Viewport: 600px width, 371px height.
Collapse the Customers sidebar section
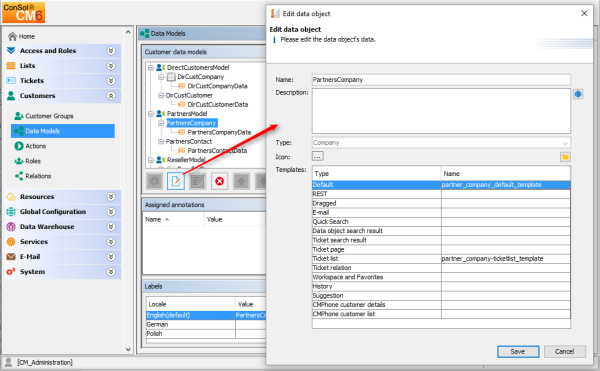coord(111,96)
